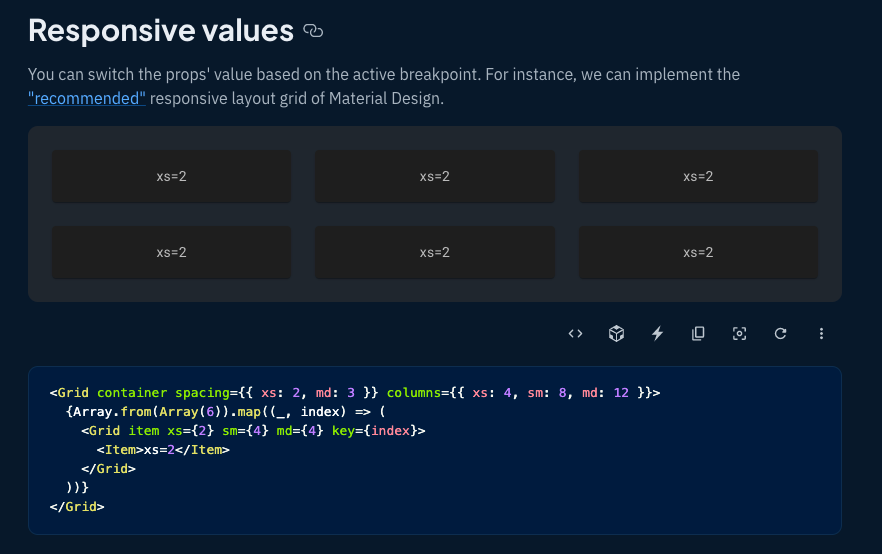Toggle the show source code icon
This screenshot has height=554, width=882.
point(575,334)
